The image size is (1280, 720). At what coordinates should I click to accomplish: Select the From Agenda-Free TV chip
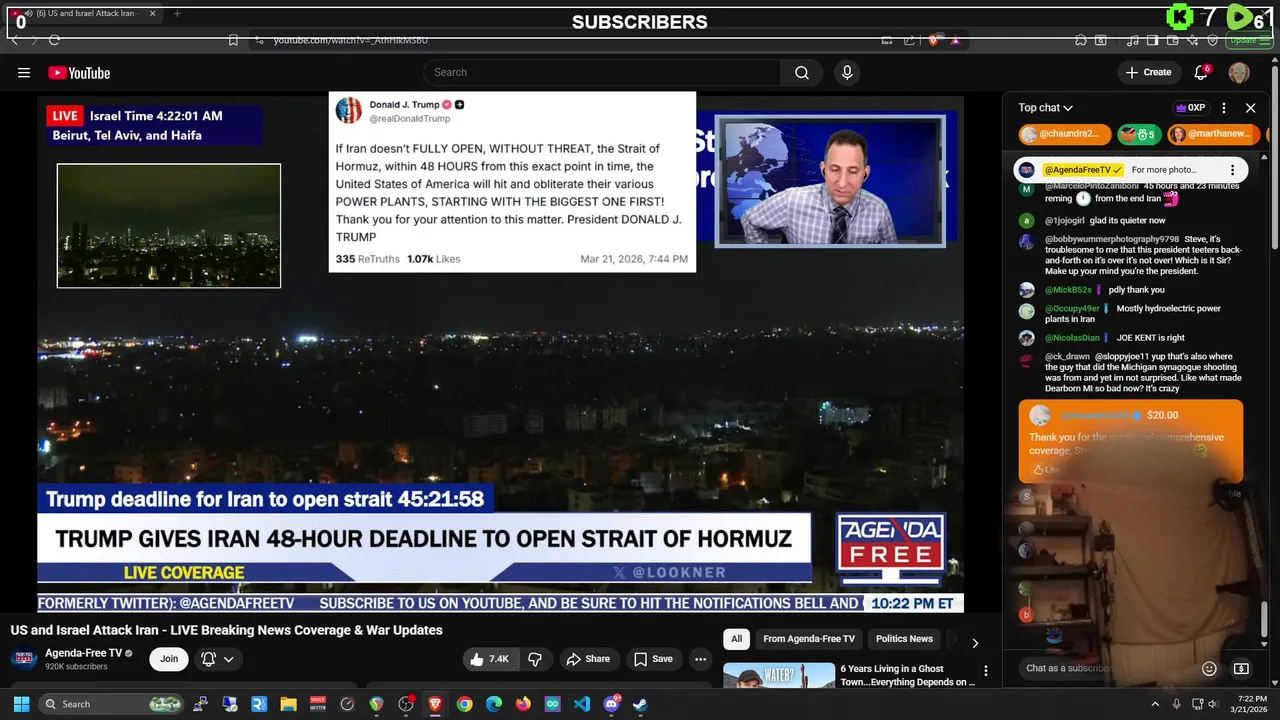[809, 639]
